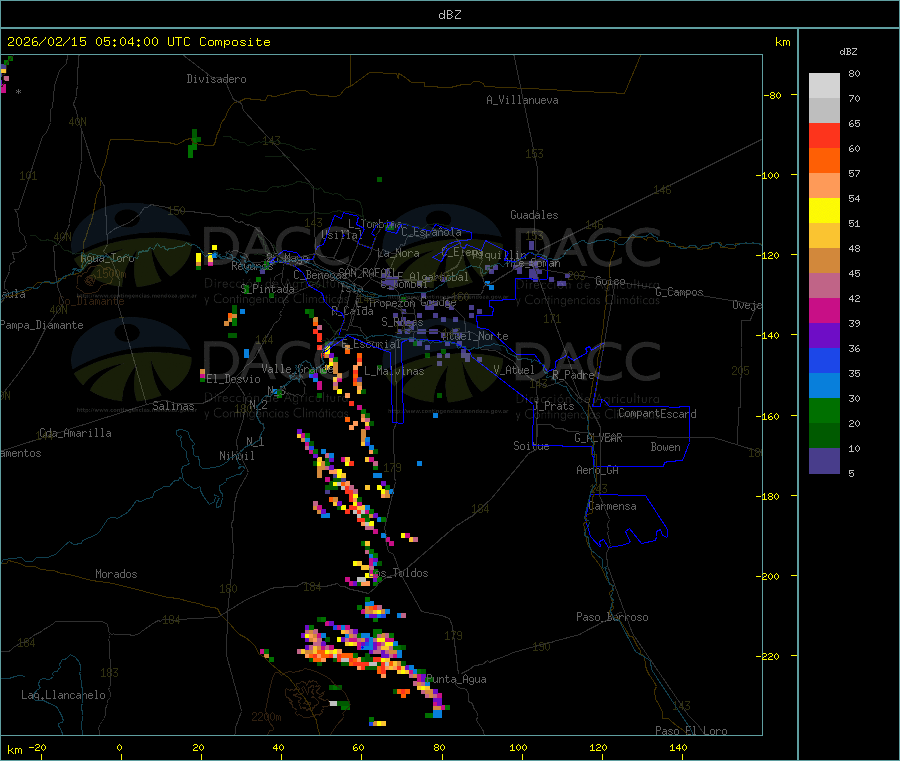Click the Nihuil place label
The width and height of the screenshot is (900, 761).
236,456
